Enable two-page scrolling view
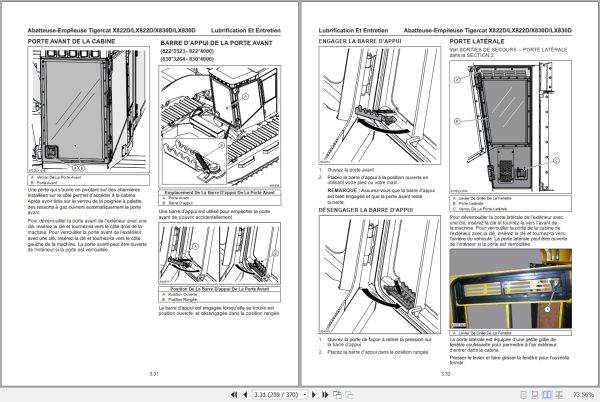The image size is (600, 402). coord(559,394)
